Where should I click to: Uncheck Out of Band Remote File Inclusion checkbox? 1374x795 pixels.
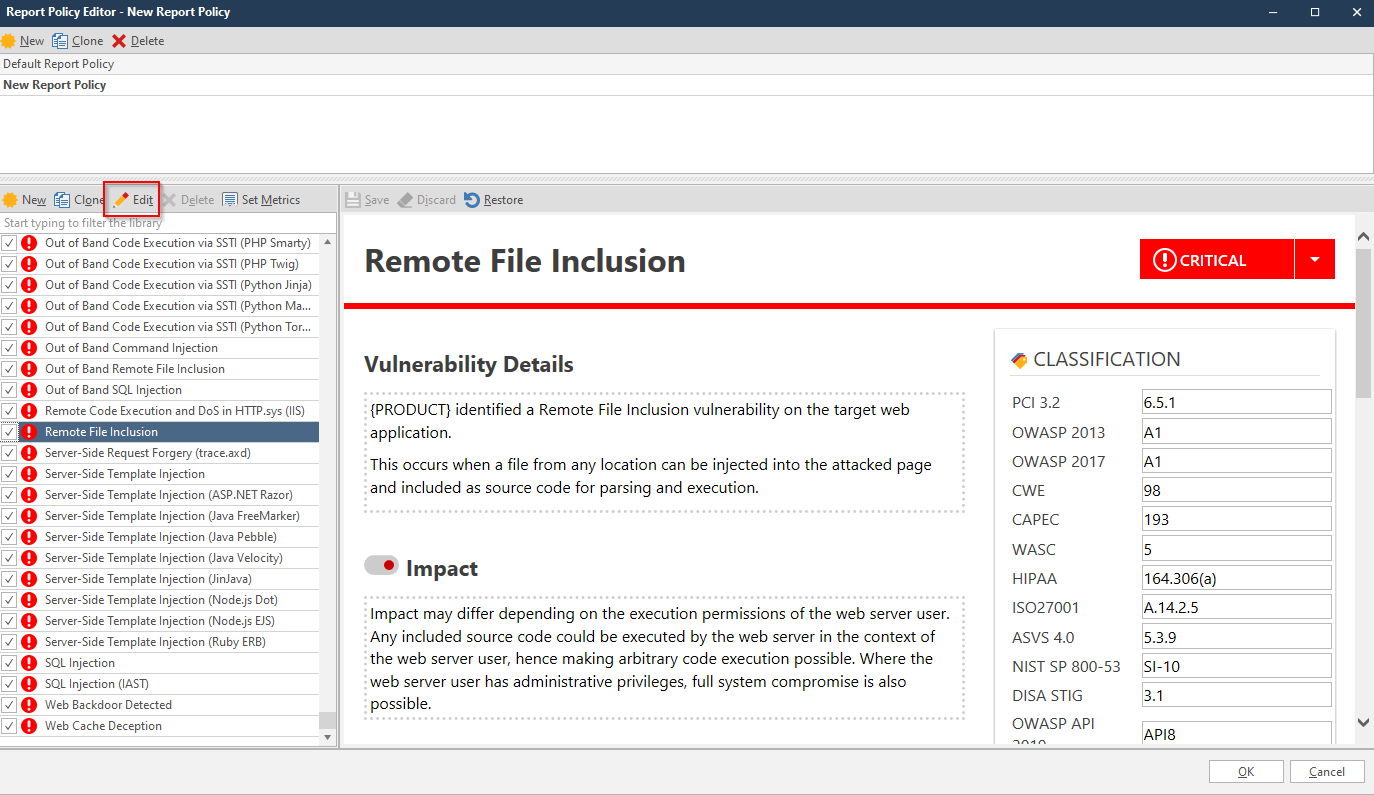[9, 369]
